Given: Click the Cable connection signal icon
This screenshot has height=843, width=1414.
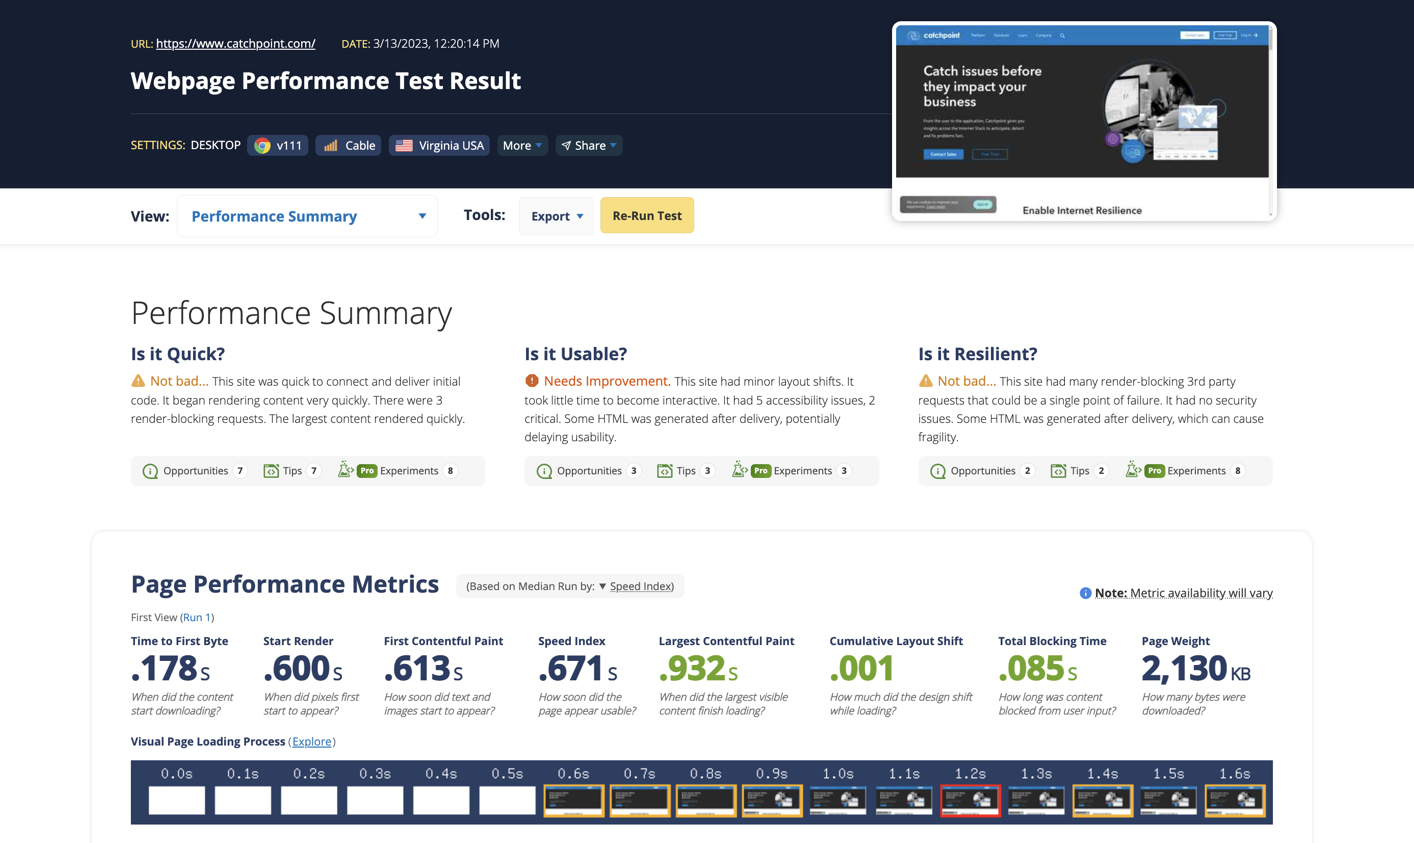Looking at the screenshot, I should point(330,145).
